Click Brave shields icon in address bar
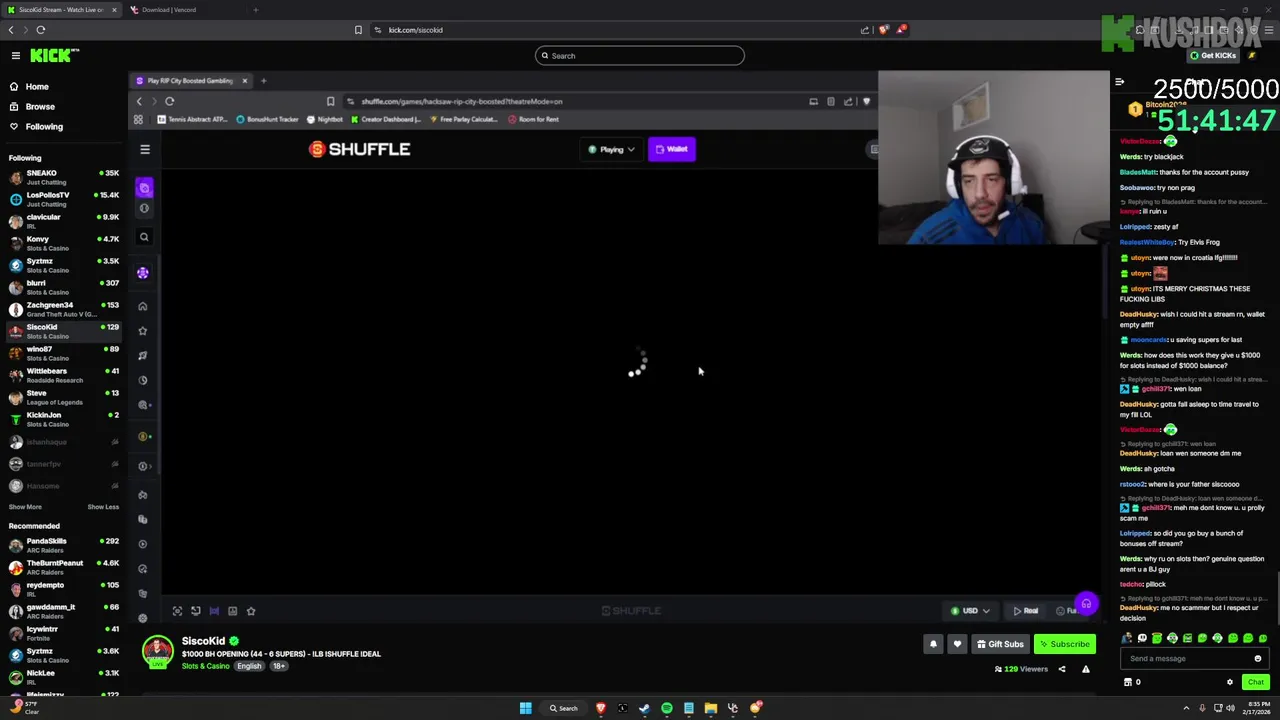This screenshot has height=720, width=1280. 883,30
